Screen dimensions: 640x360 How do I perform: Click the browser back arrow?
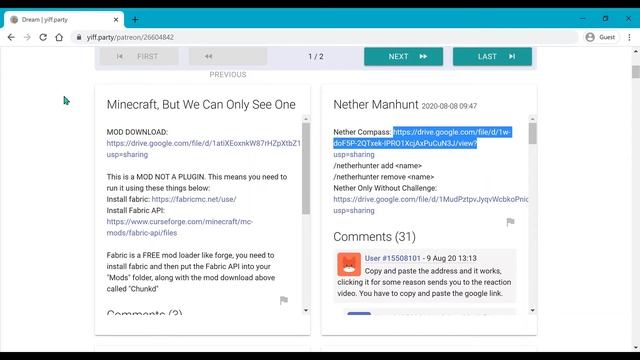click(11, 37)
